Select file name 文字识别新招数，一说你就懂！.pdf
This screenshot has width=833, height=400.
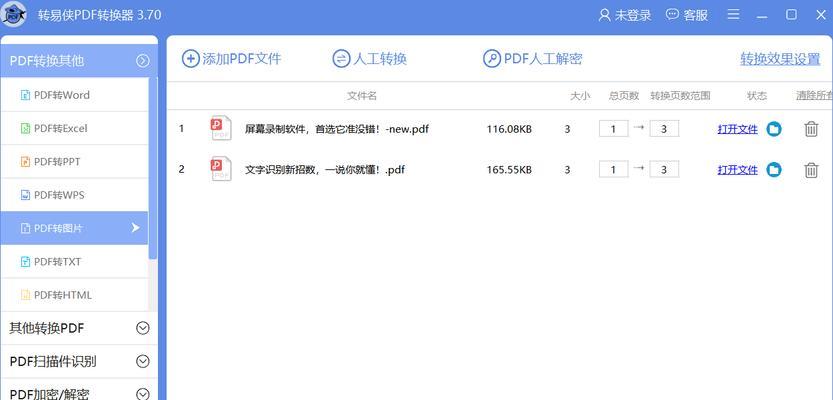pos(325,170)
